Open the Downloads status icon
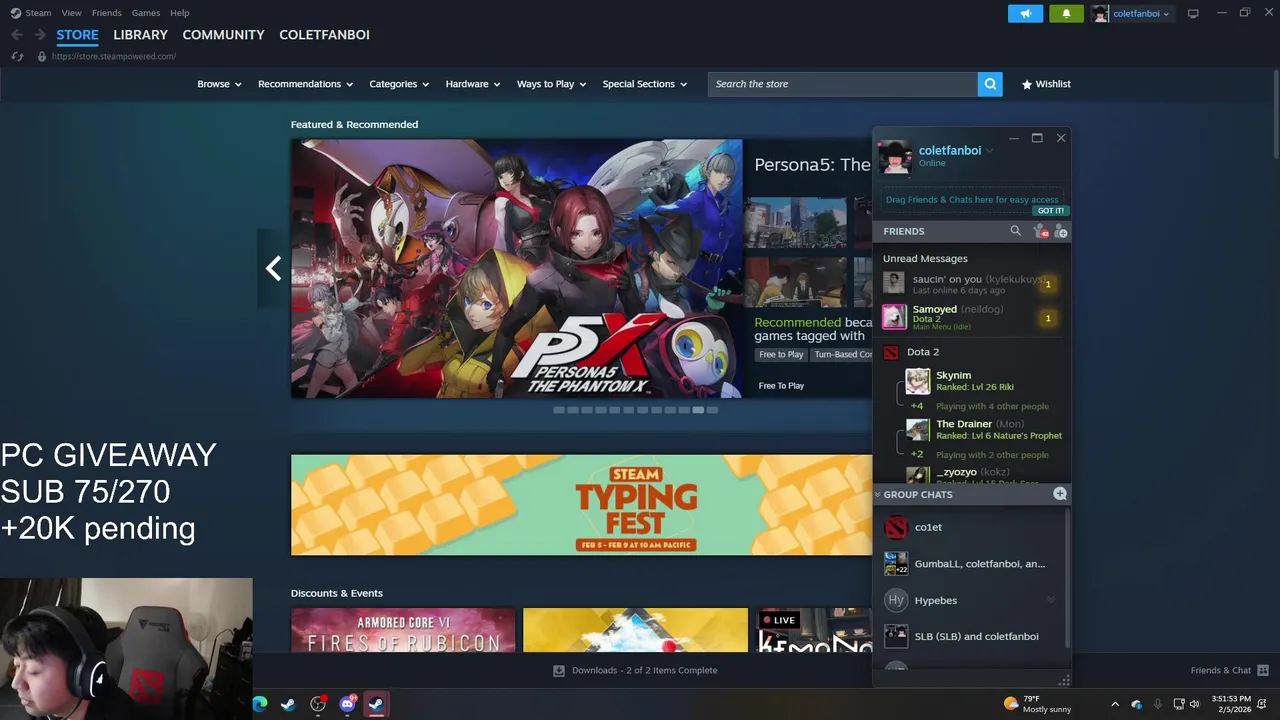This screenshot has height=720, width=1280. click(559, 670)
